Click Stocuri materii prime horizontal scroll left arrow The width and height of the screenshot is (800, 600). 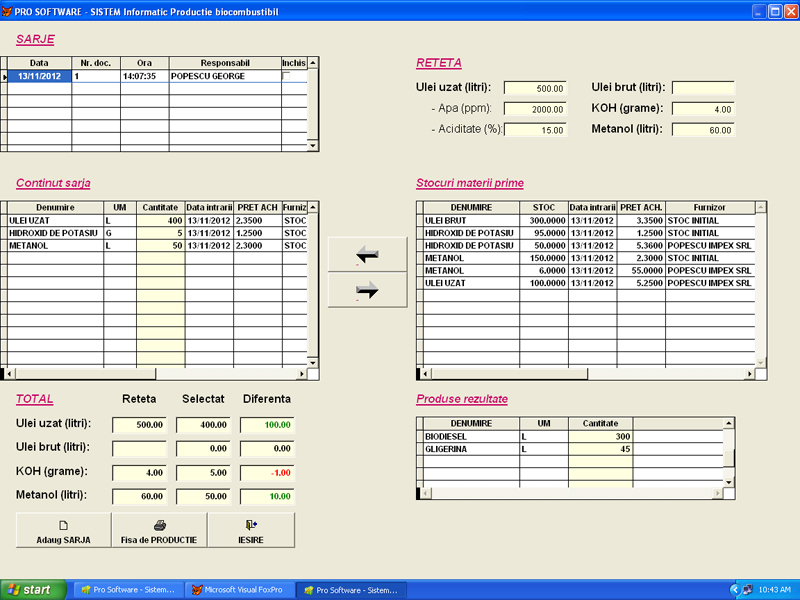pos(426,374)
